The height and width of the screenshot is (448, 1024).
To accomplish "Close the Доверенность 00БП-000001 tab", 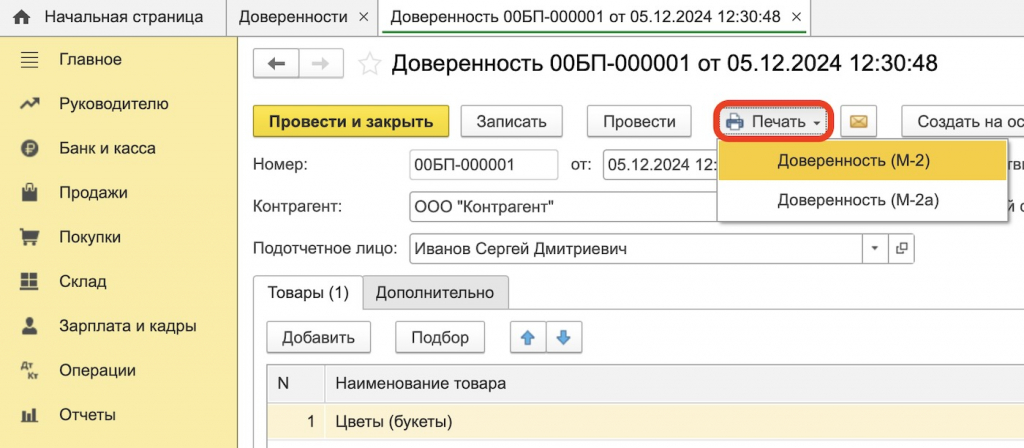I will coord(795,17).
